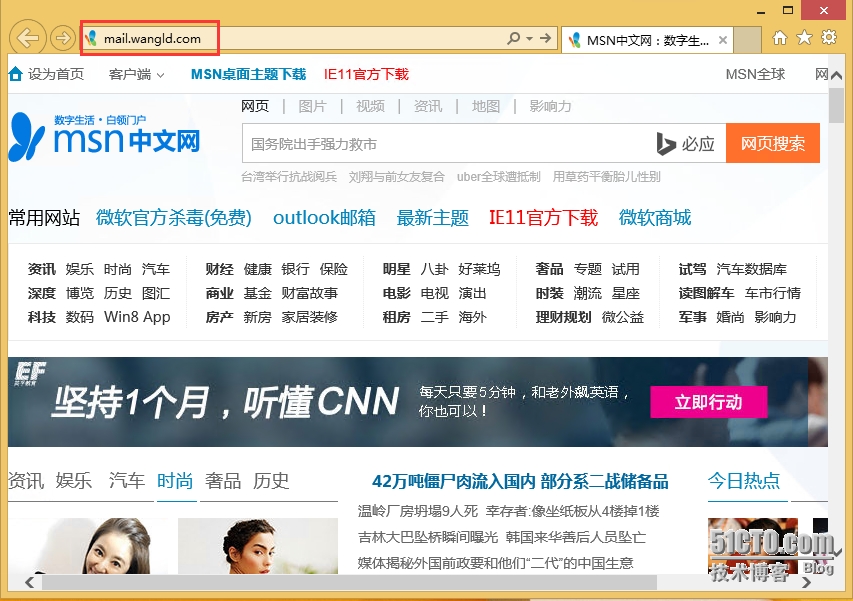This screenshot has width=853, height=601.
Task: Open the large red IE11官方下载 link
Action: (543, 218)
